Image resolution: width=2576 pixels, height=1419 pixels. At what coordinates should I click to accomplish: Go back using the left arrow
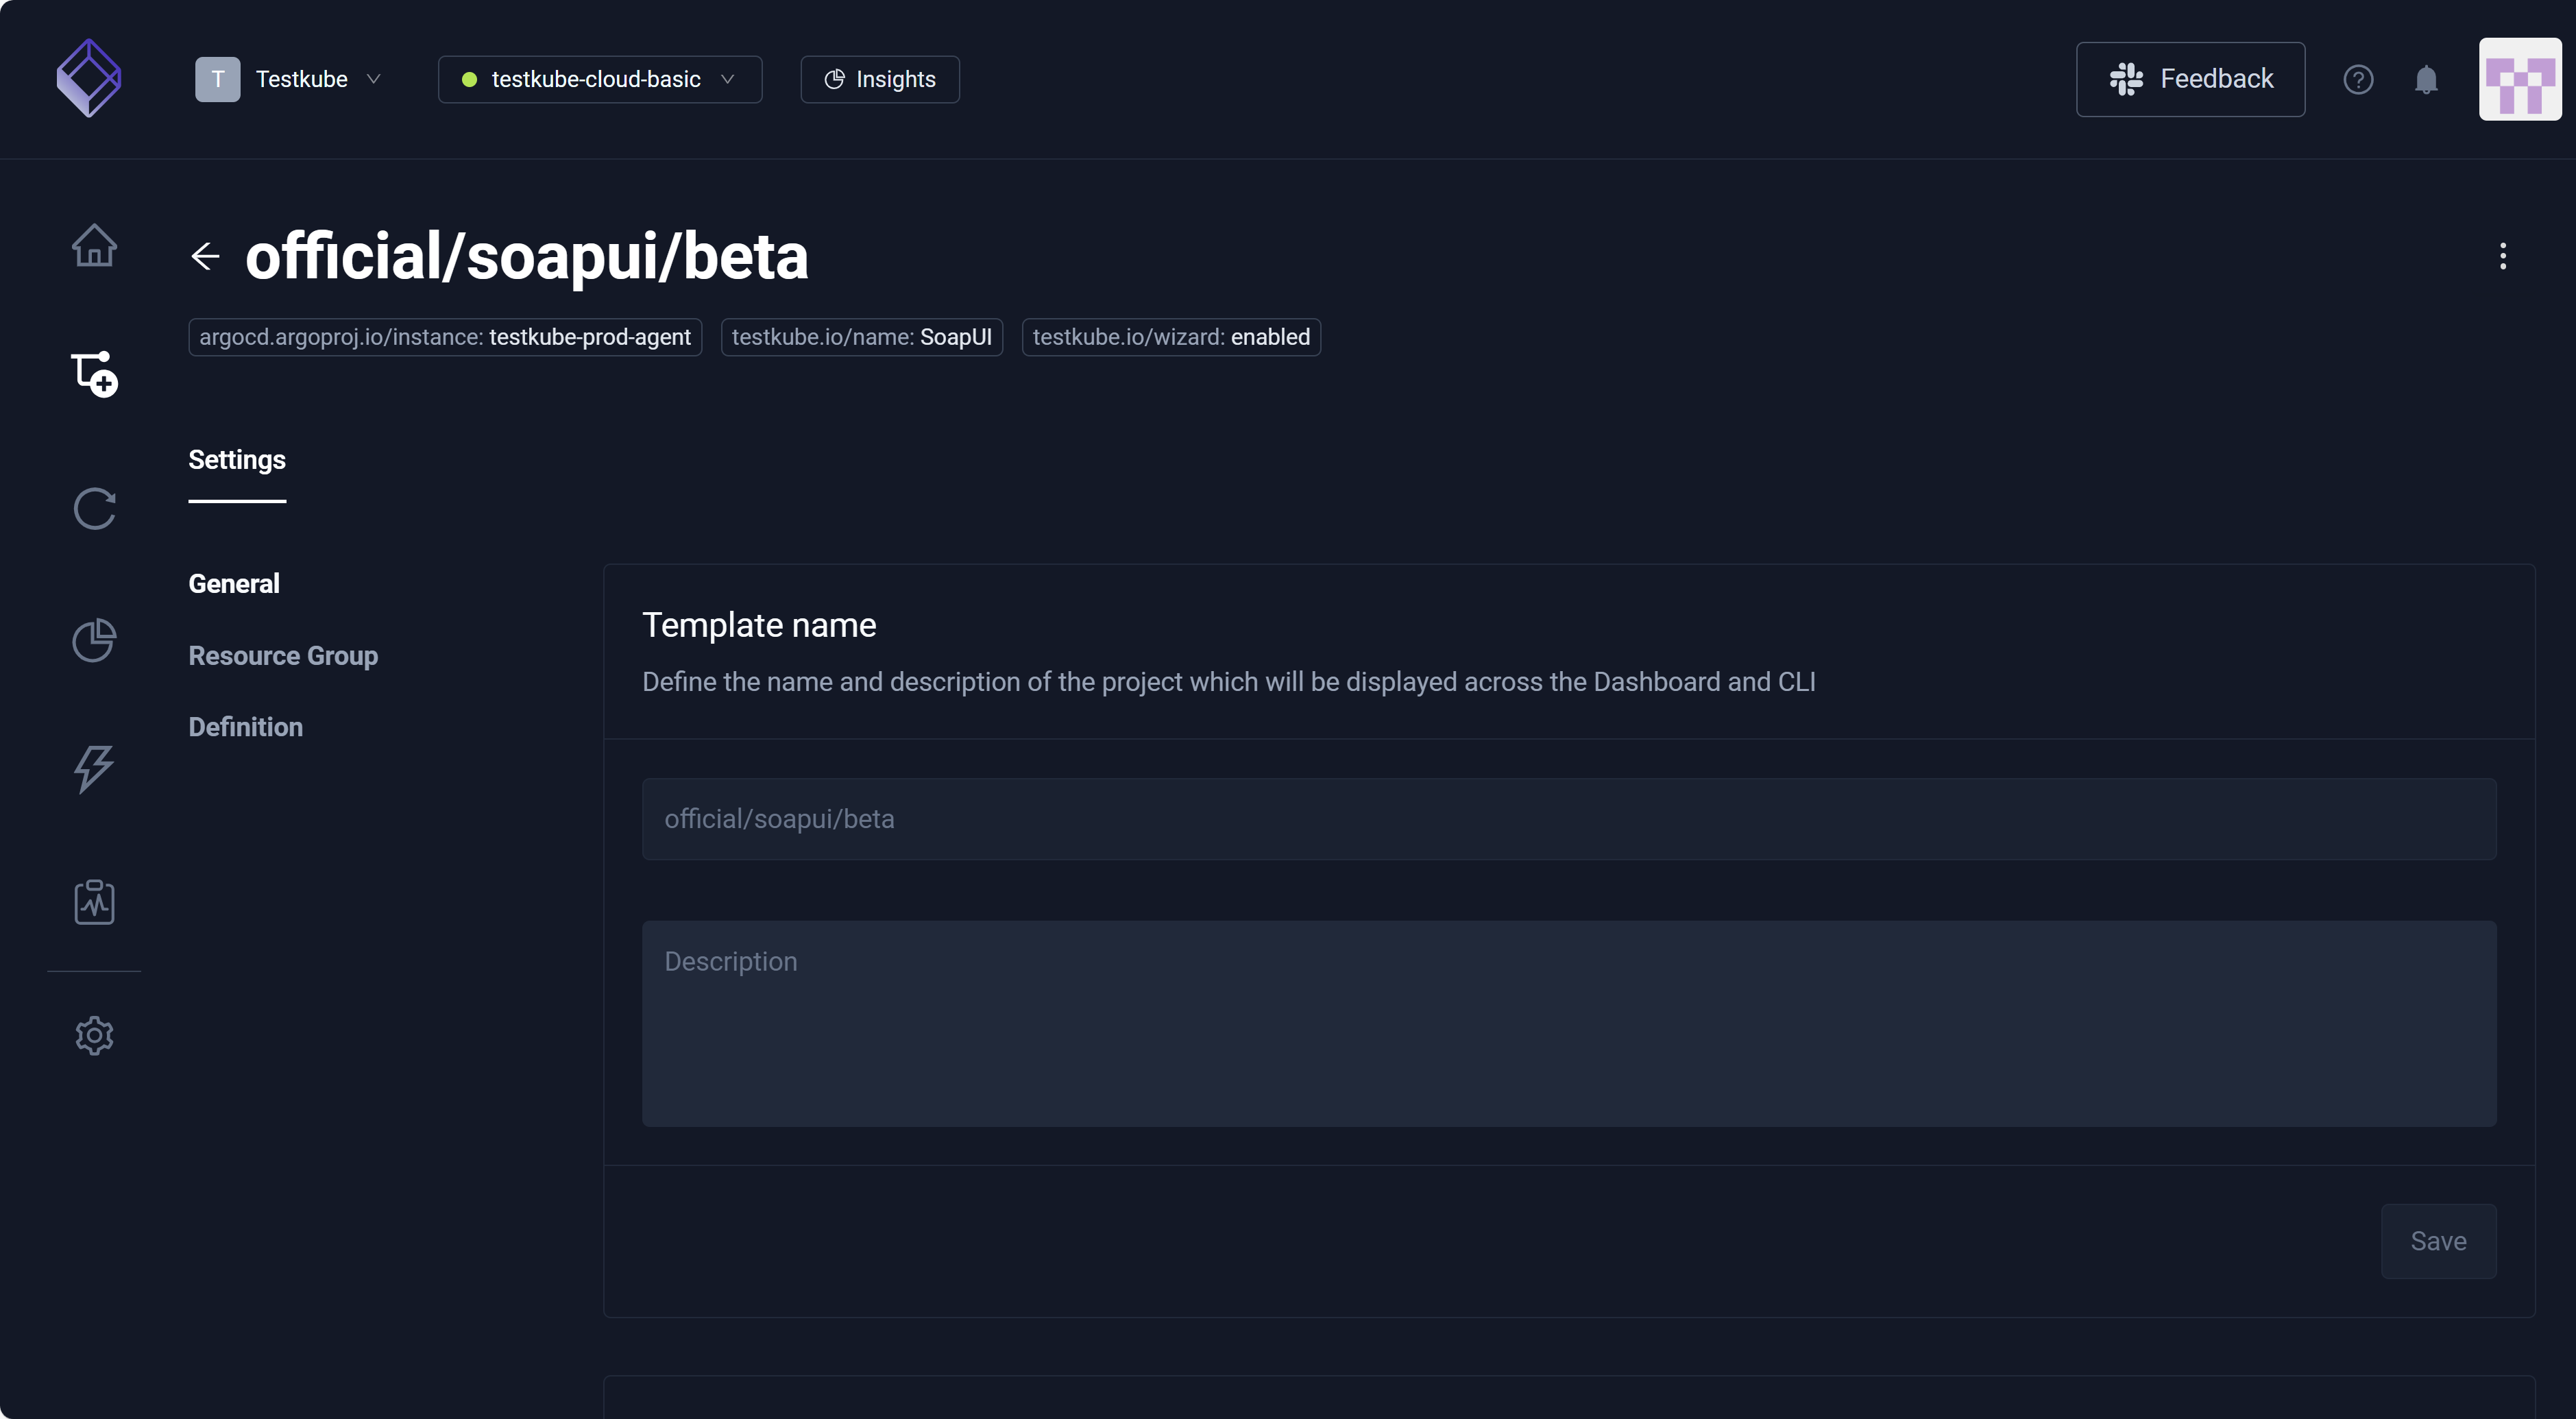coord(205,256)
